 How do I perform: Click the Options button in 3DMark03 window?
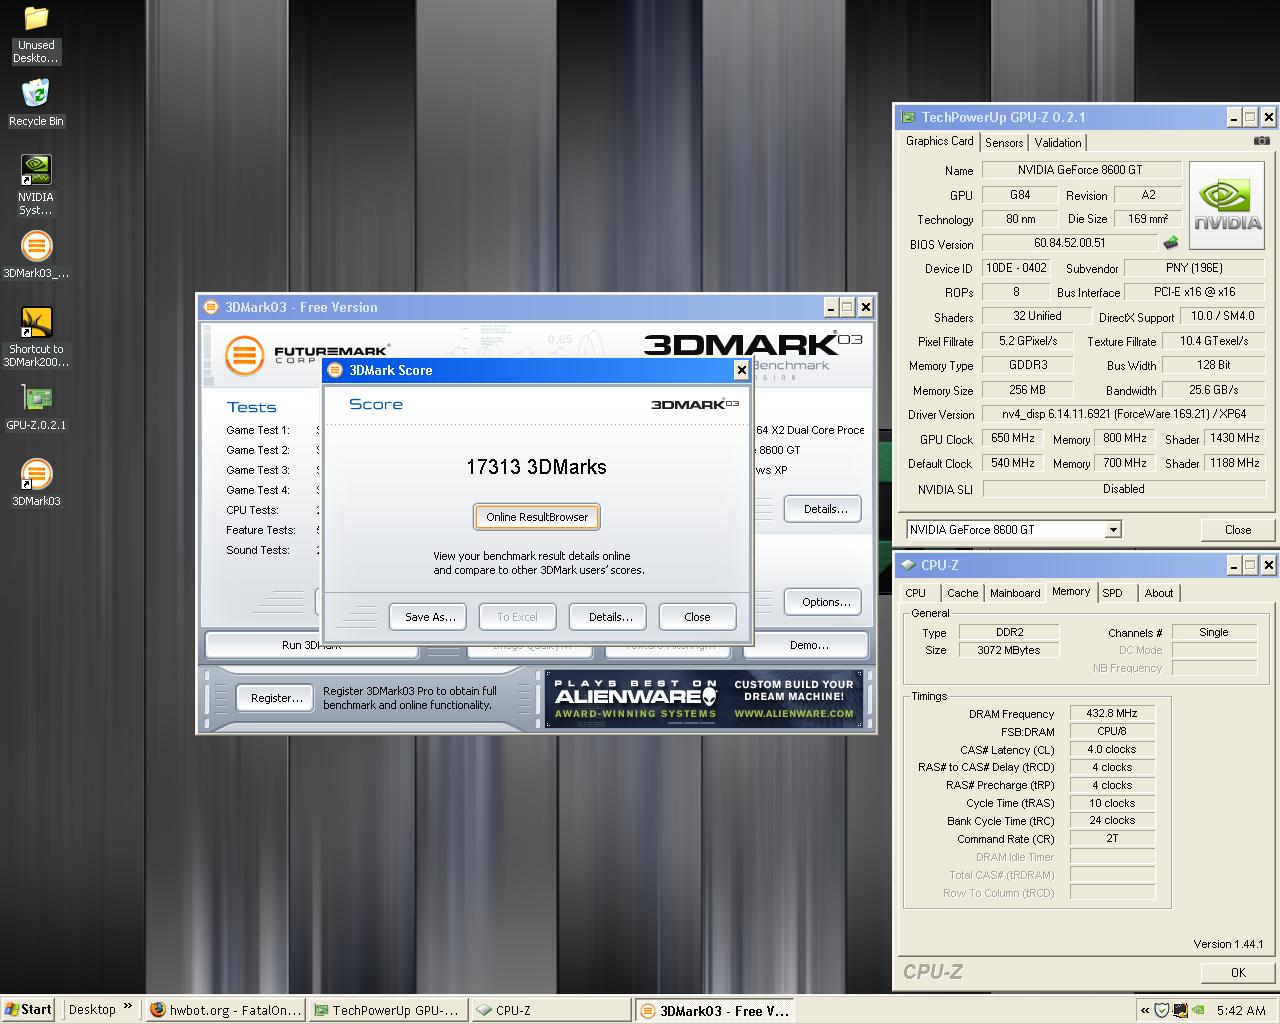tap(825, 602)
